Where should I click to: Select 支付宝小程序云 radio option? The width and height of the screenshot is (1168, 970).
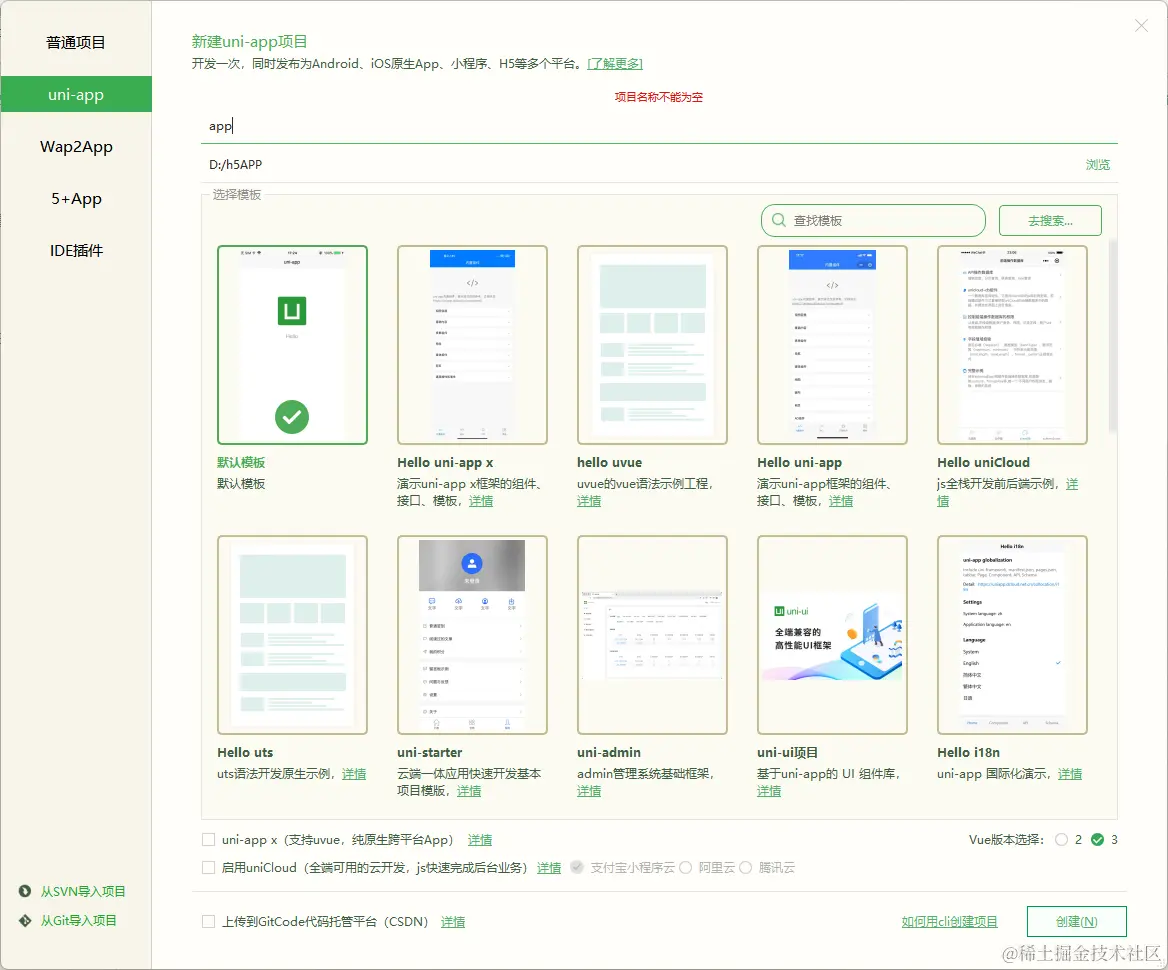click(x=577, y=867)
